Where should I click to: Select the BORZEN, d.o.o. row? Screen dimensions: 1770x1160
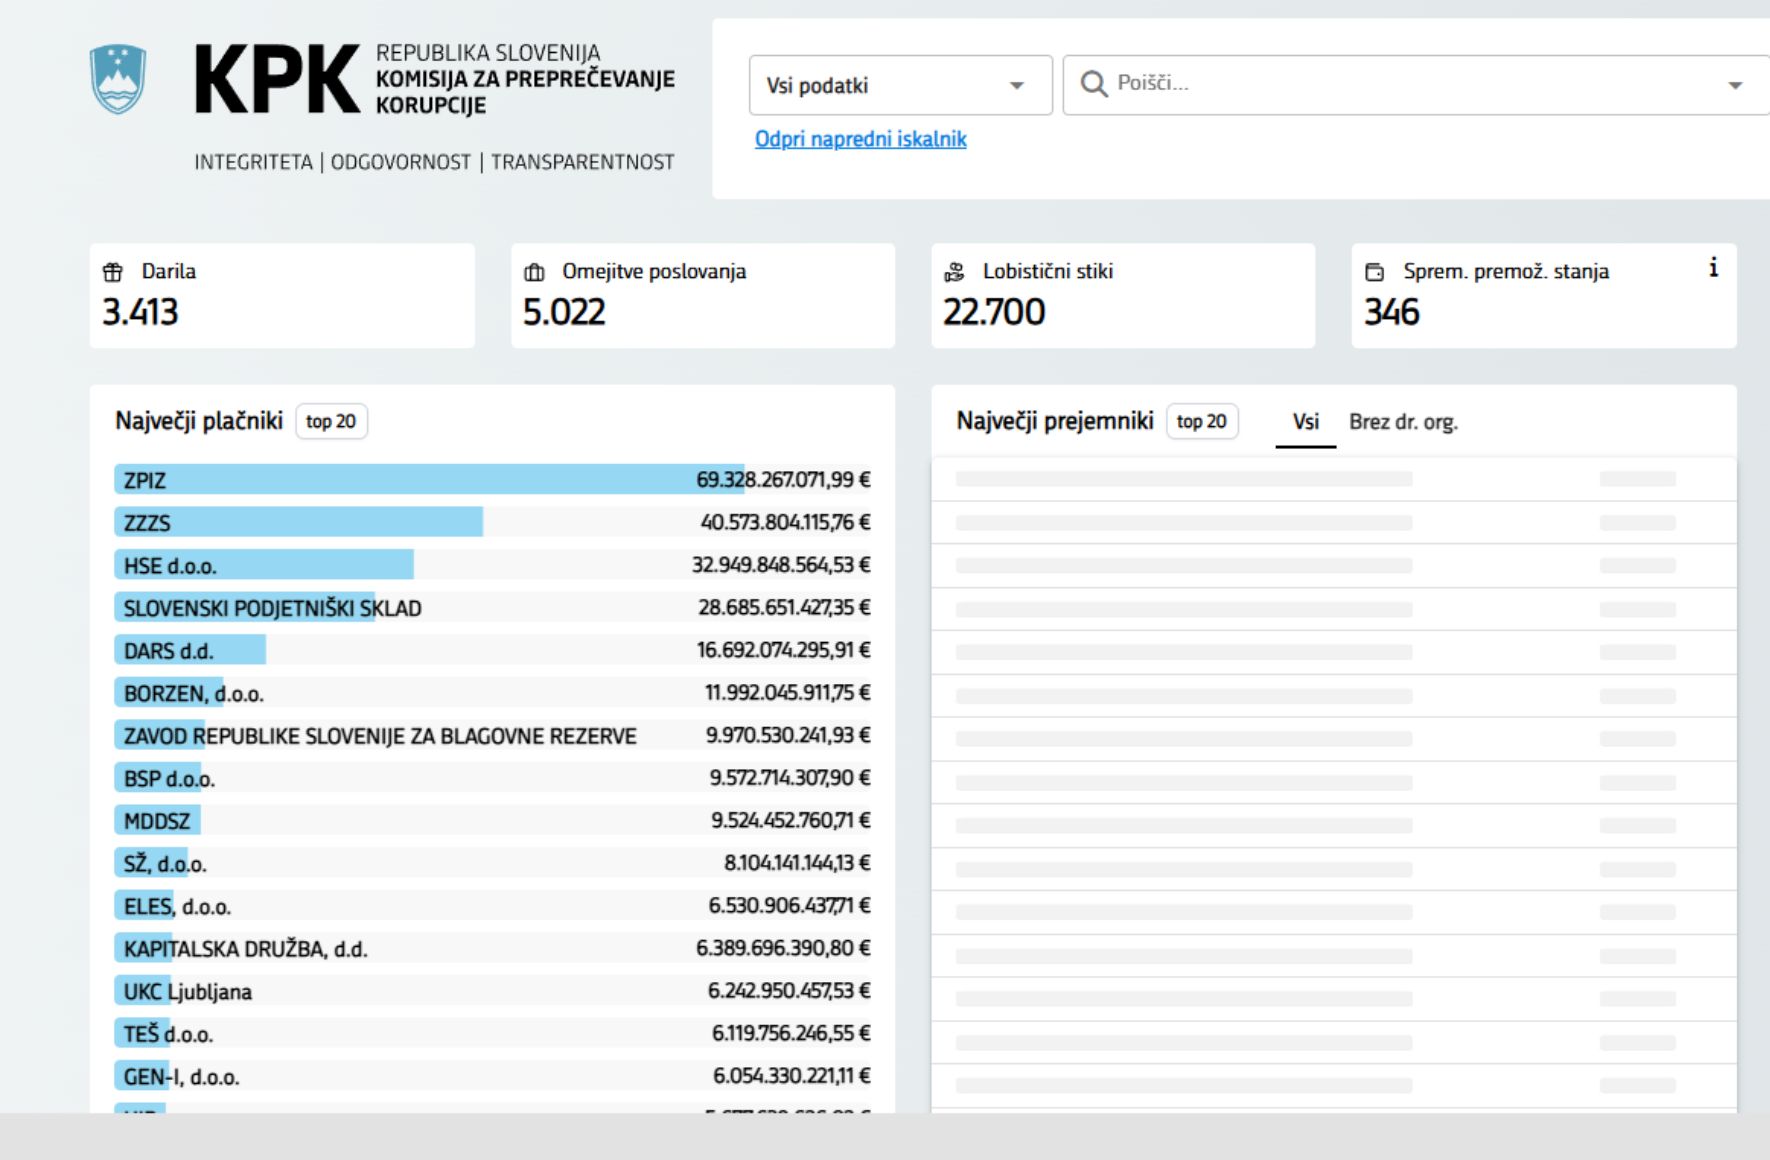pos(492,692)
